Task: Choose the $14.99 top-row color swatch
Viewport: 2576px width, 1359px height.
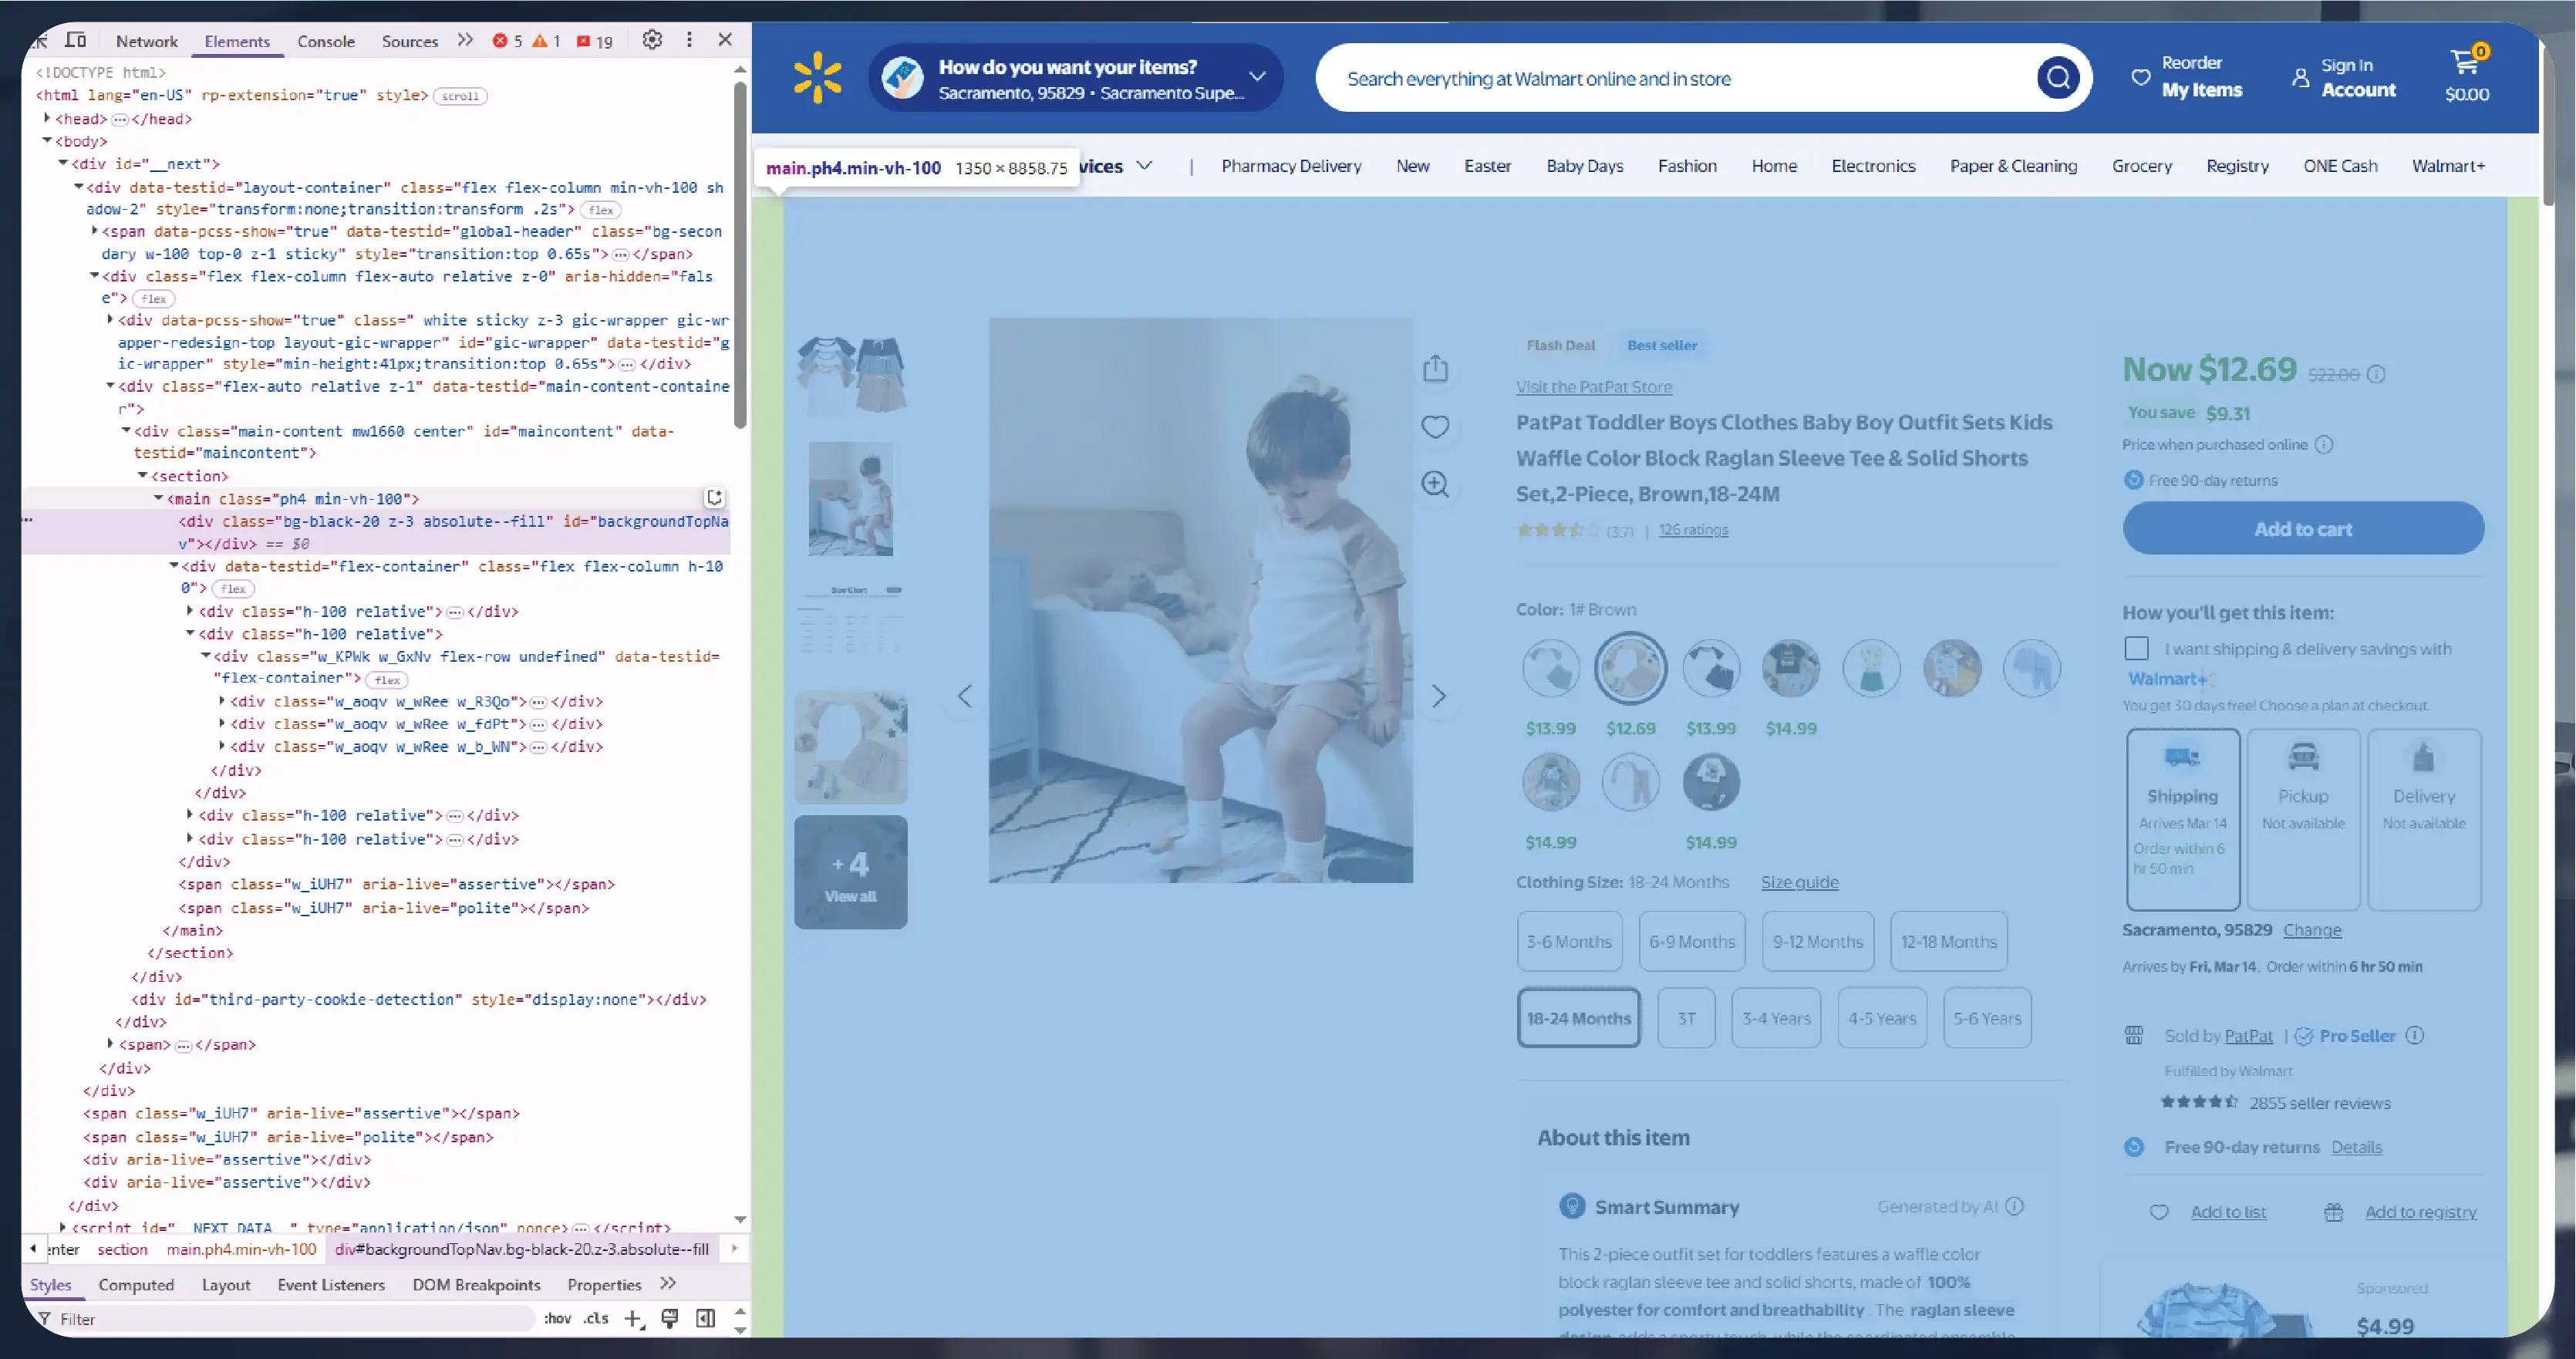Action: coord(1790,667)
